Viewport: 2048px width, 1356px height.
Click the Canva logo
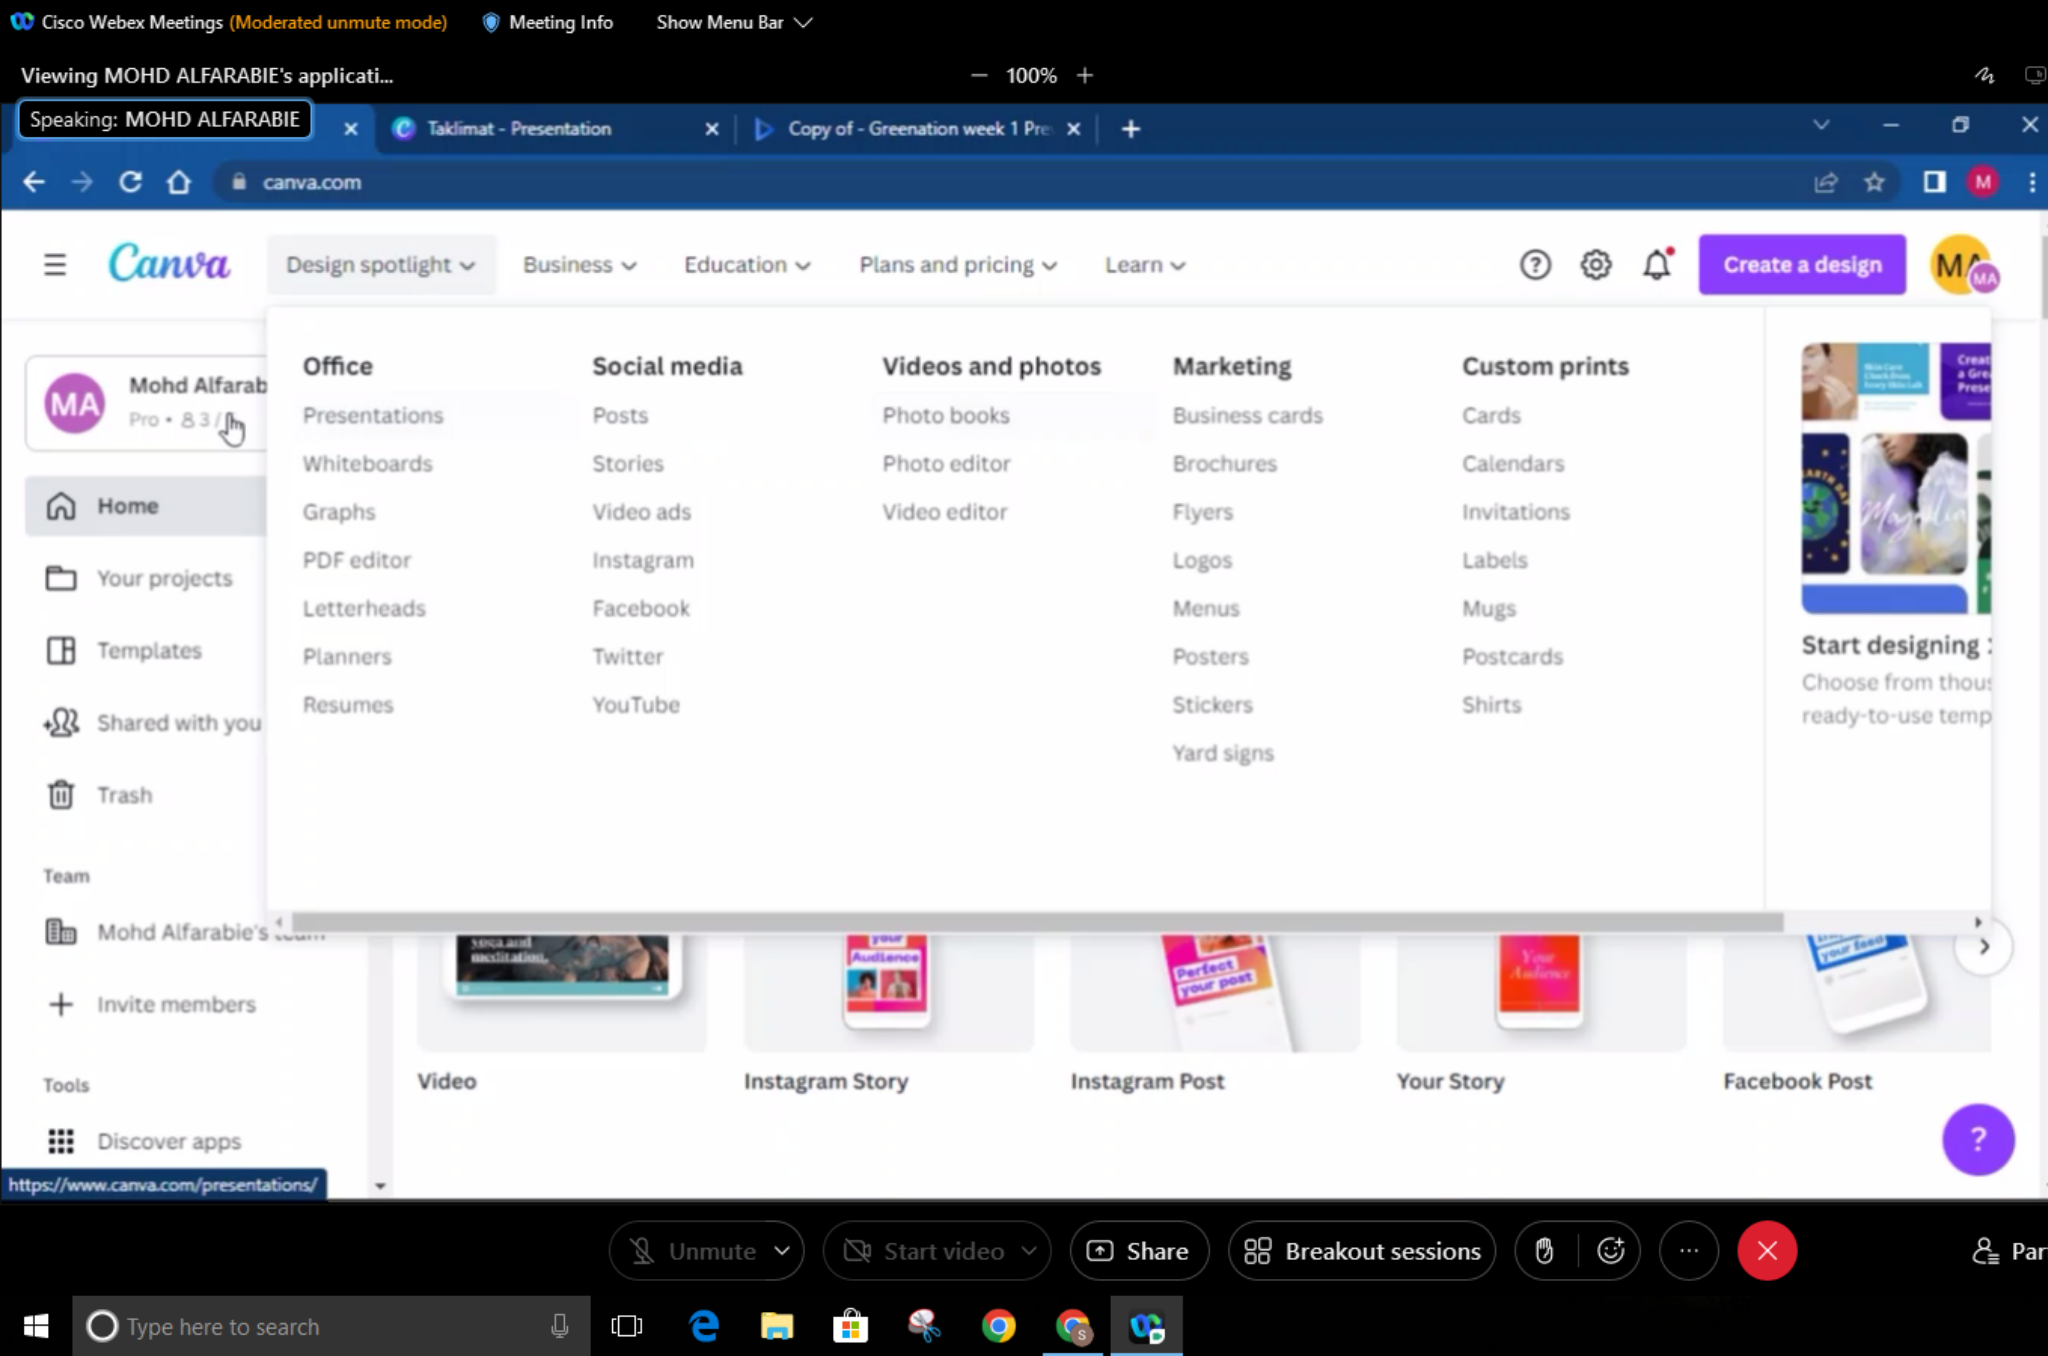(168, 263)
